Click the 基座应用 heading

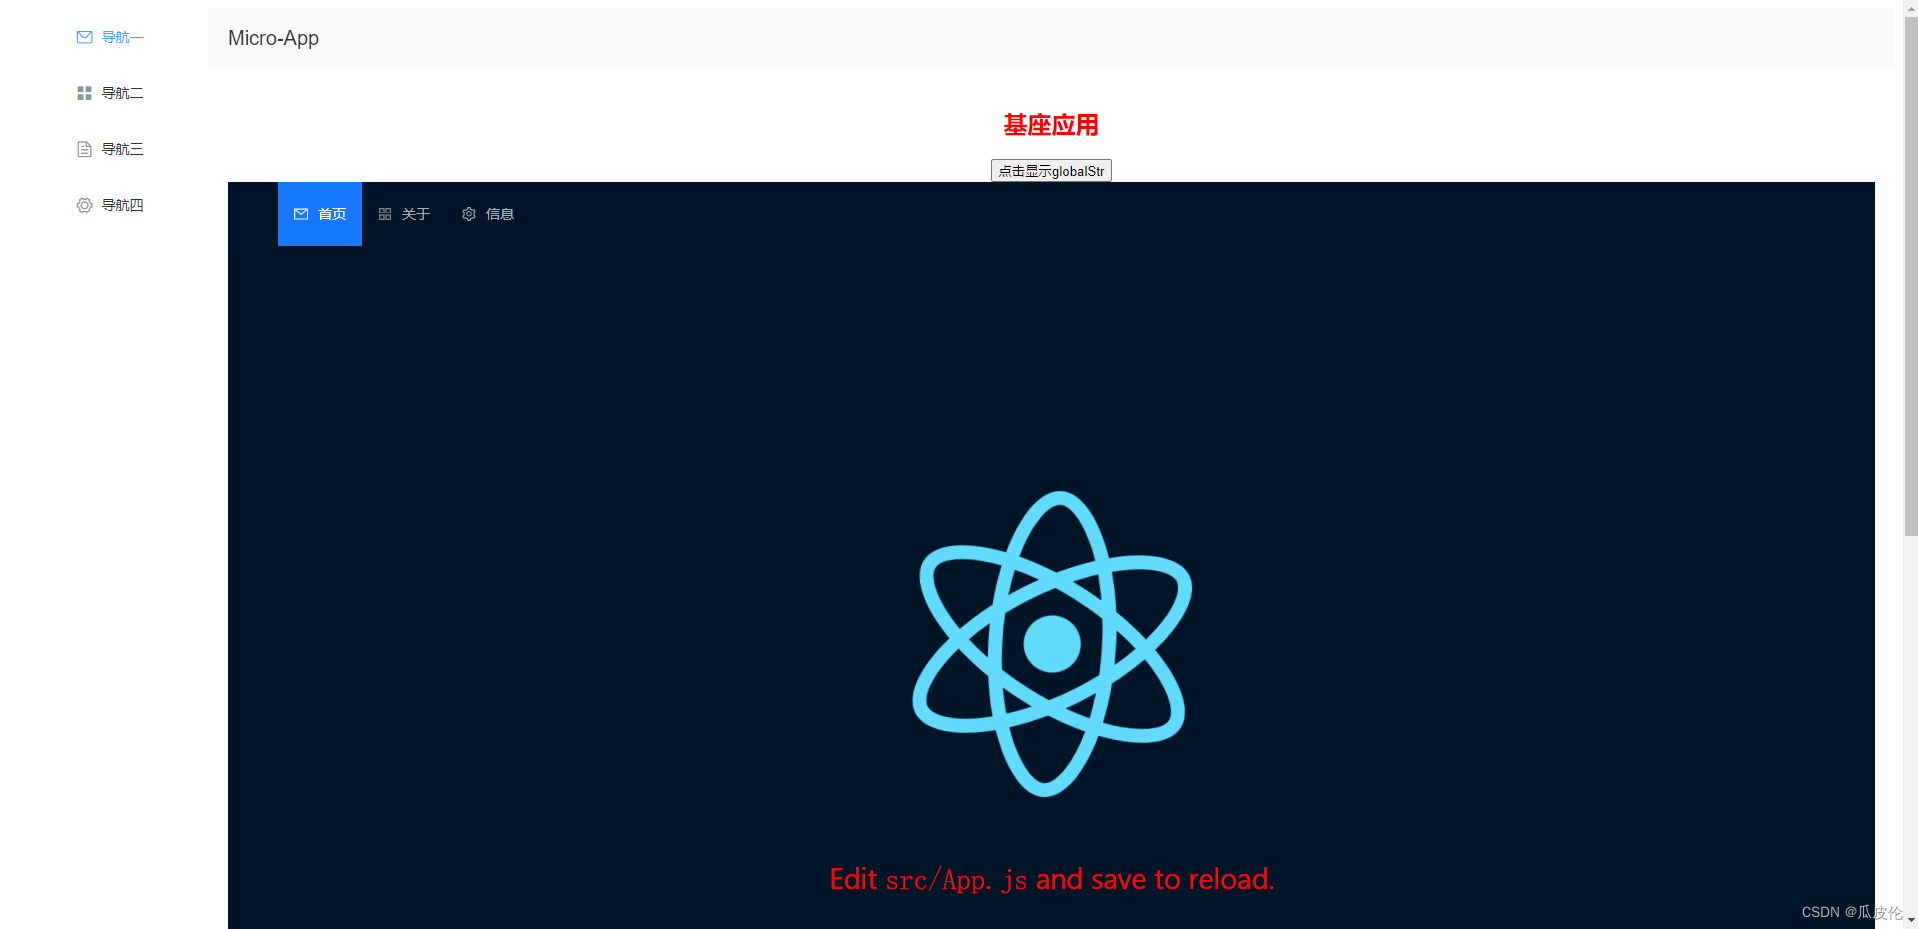tap(1051, 125)
